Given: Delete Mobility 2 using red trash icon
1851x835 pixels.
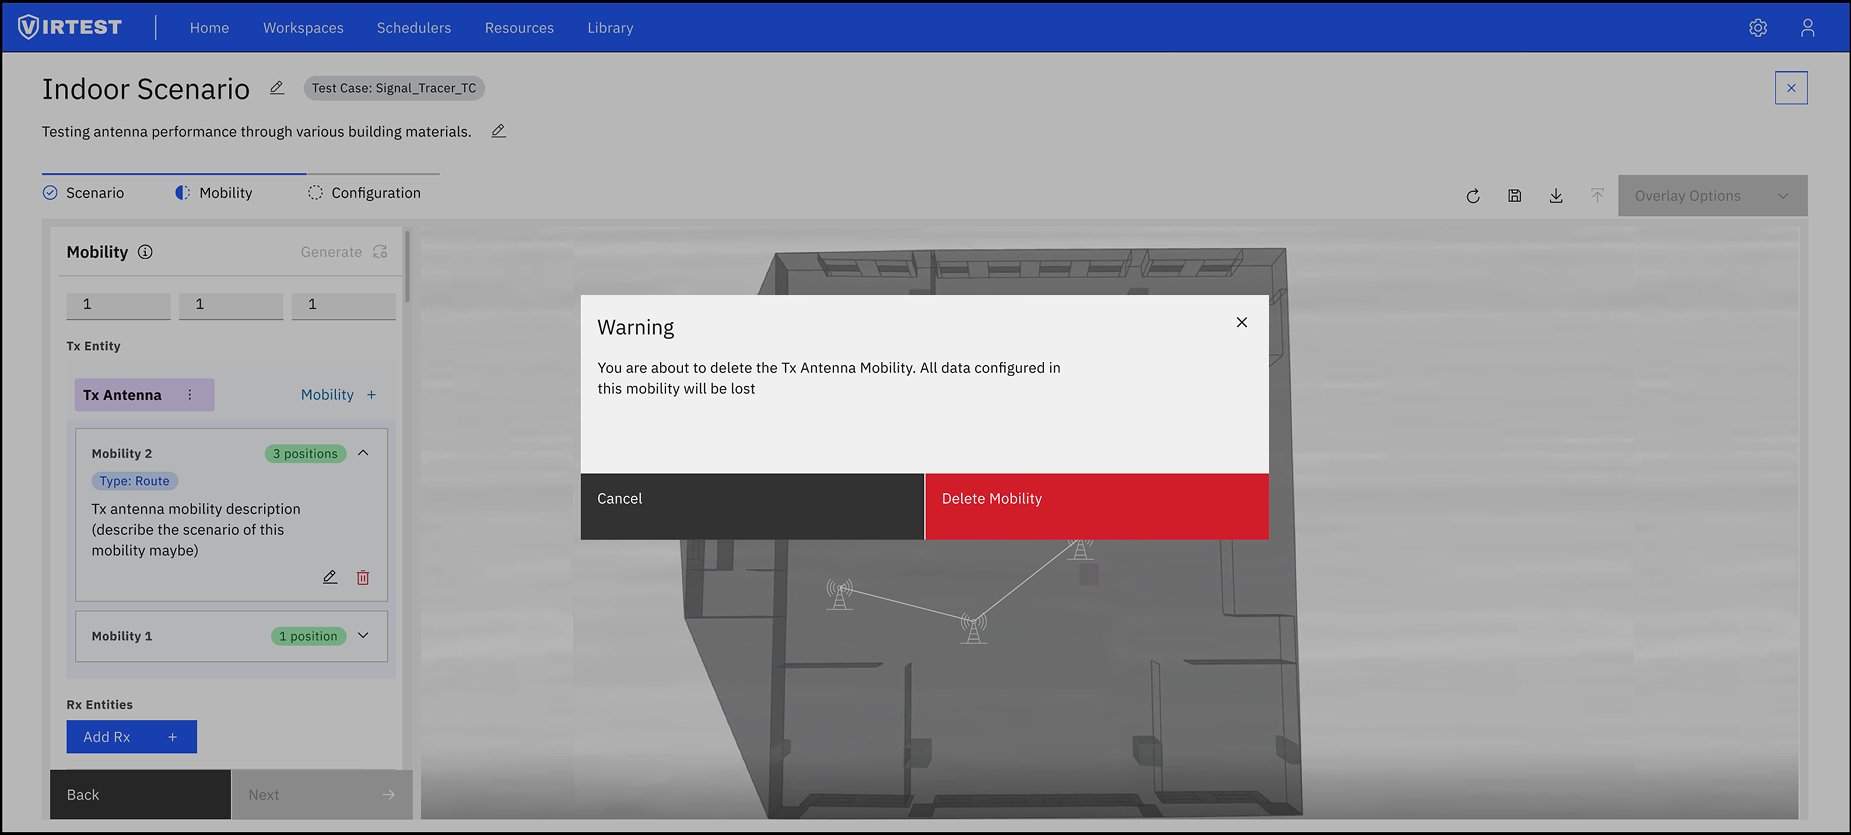Looking at the screenshot, I should [x=363, y=578].
